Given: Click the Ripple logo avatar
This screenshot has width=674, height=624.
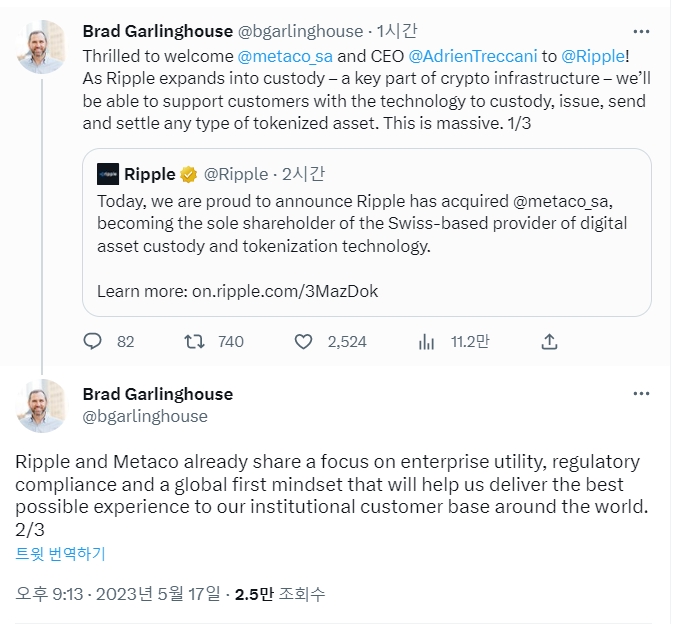Looking at the screenshot, I should coord(108,174).
